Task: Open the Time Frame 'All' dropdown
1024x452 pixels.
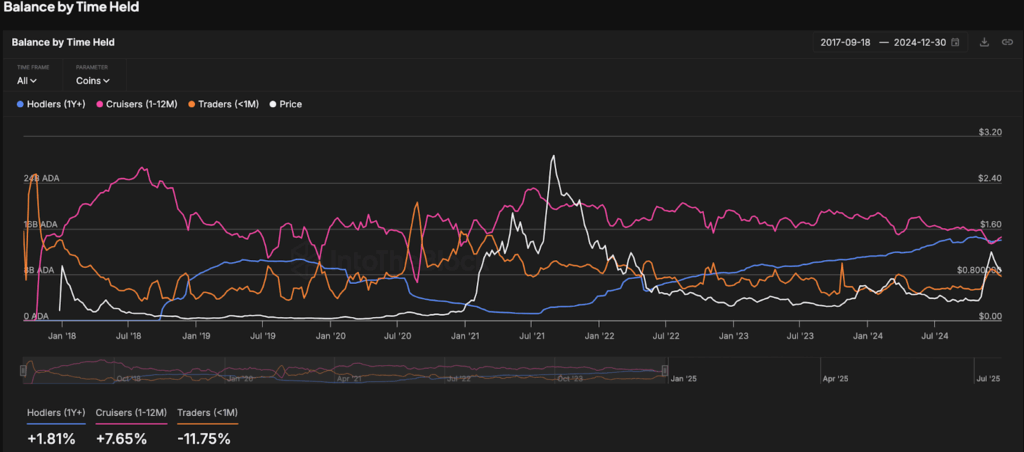Action: [27, 81]
